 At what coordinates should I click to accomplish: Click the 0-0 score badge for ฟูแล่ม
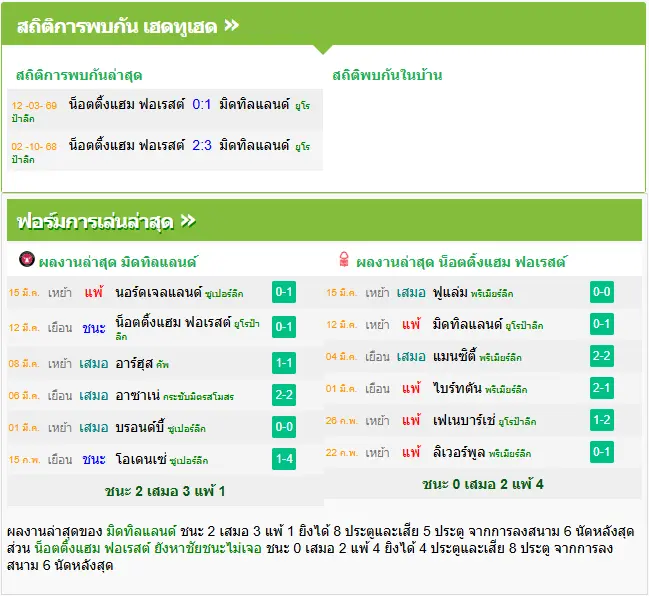tap(602, 292)
